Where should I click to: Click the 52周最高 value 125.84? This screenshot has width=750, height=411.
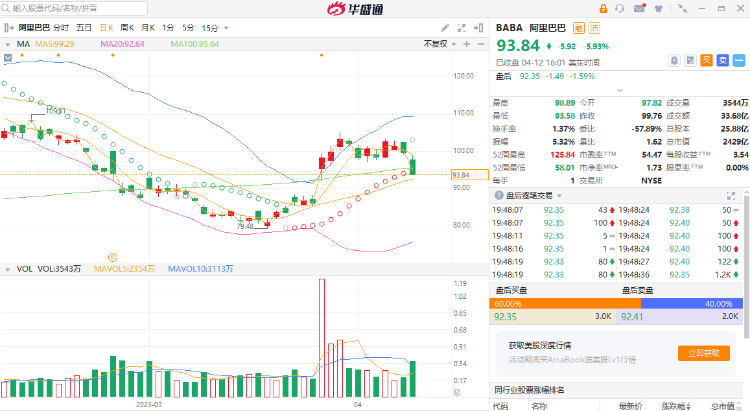[562, 155]
